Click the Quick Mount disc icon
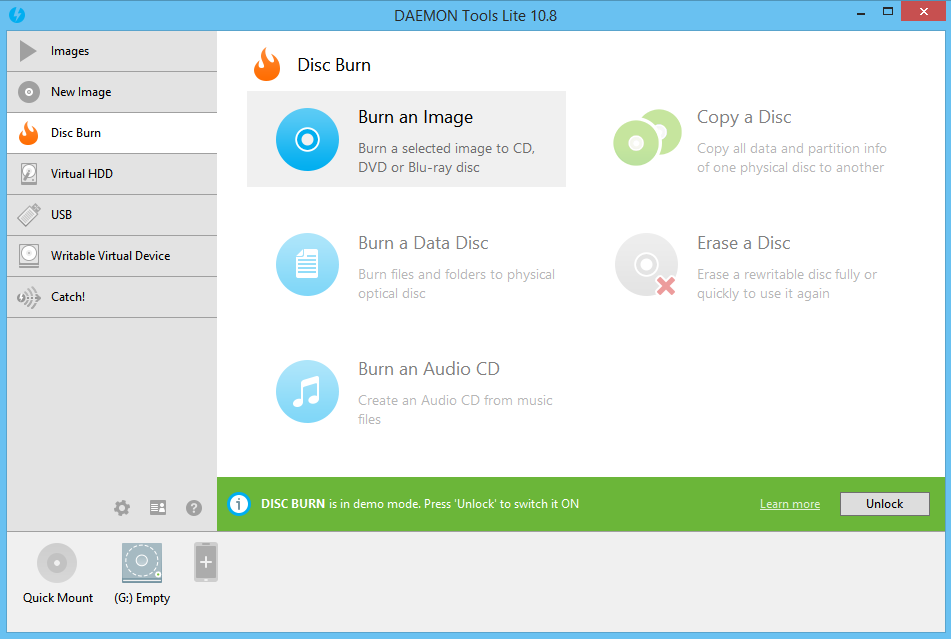Viewport: 951px width, 639px height. coord(57,563)
